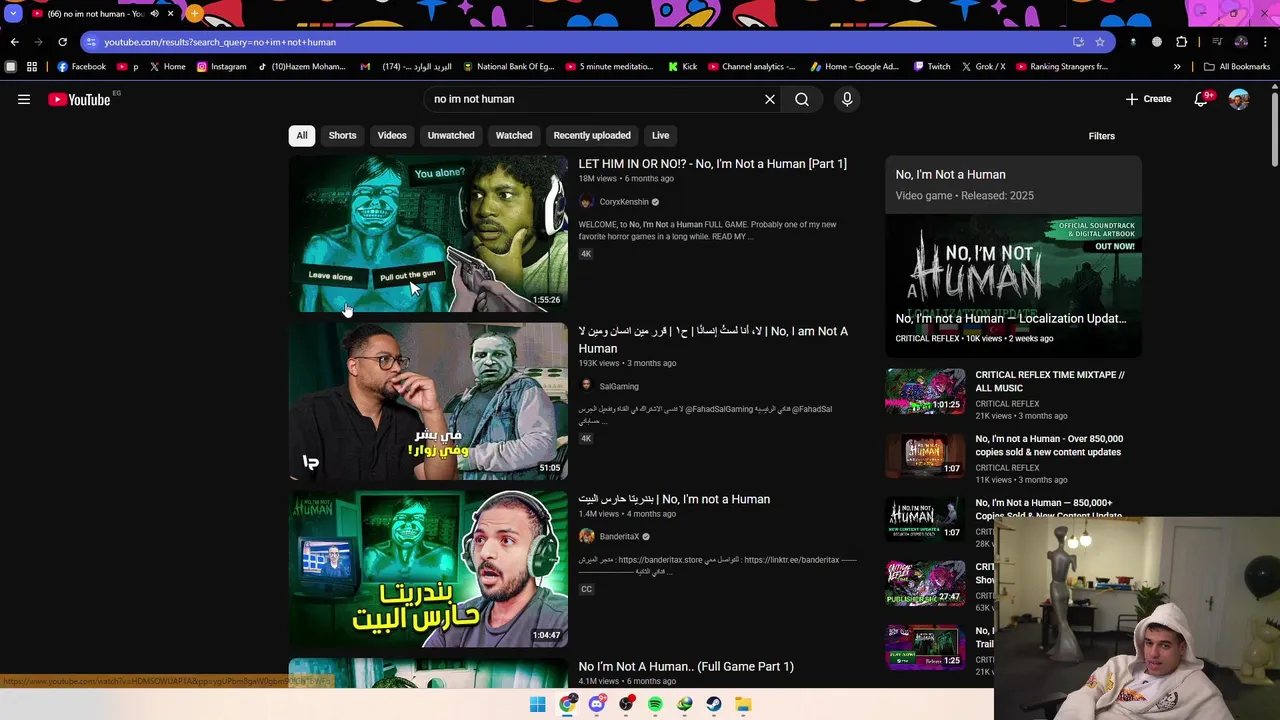This screenshot has width=1280, height=720.
Task: Open 'Over 850,000 copies sold' video
Action: tap(1049, 445)
